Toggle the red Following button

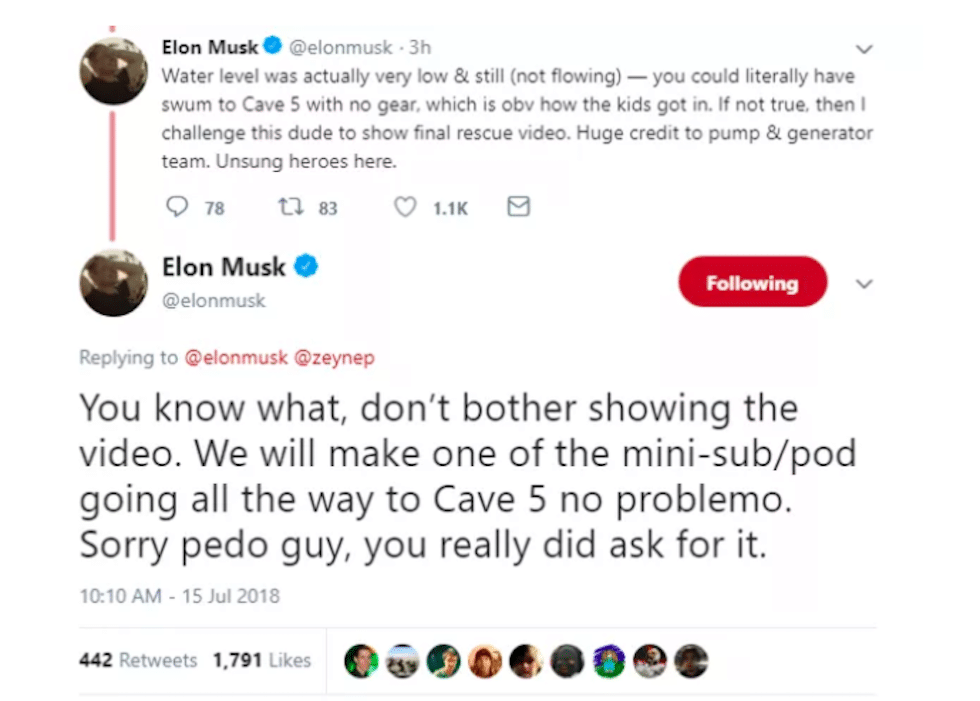click(752, 283)
